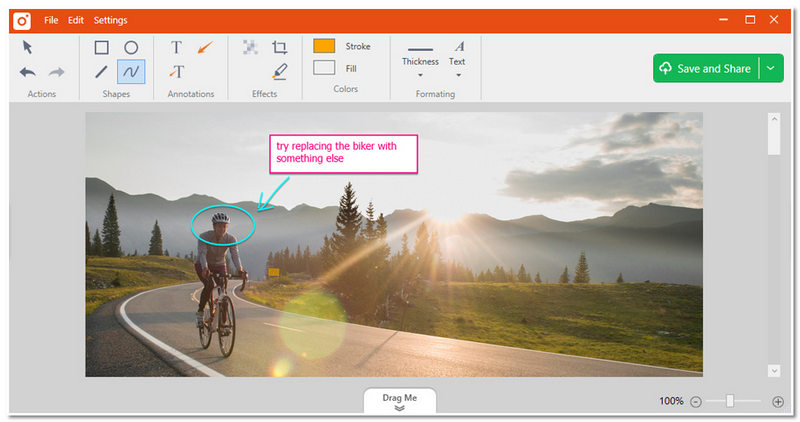Select the pointer selection tool
The image size is (800, 422).
(x=28, y=47)
